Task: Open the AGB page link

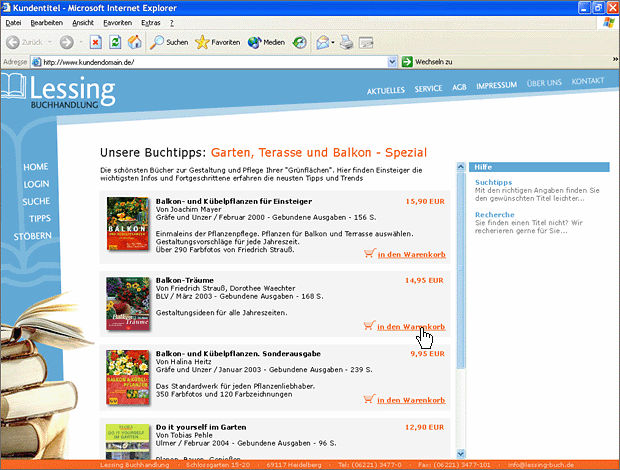Action: pyautogui.click(x=459, y=87)
